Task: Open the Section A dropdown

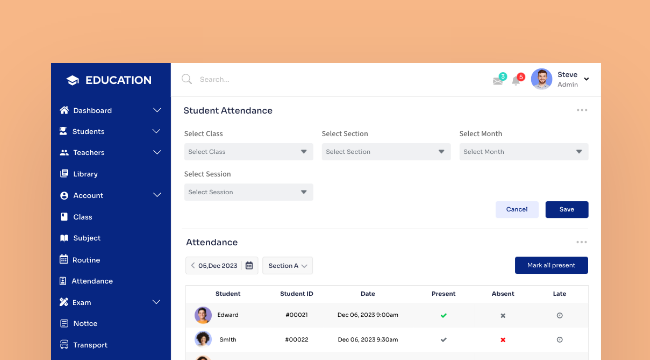Action: click(x=287, y=265)
